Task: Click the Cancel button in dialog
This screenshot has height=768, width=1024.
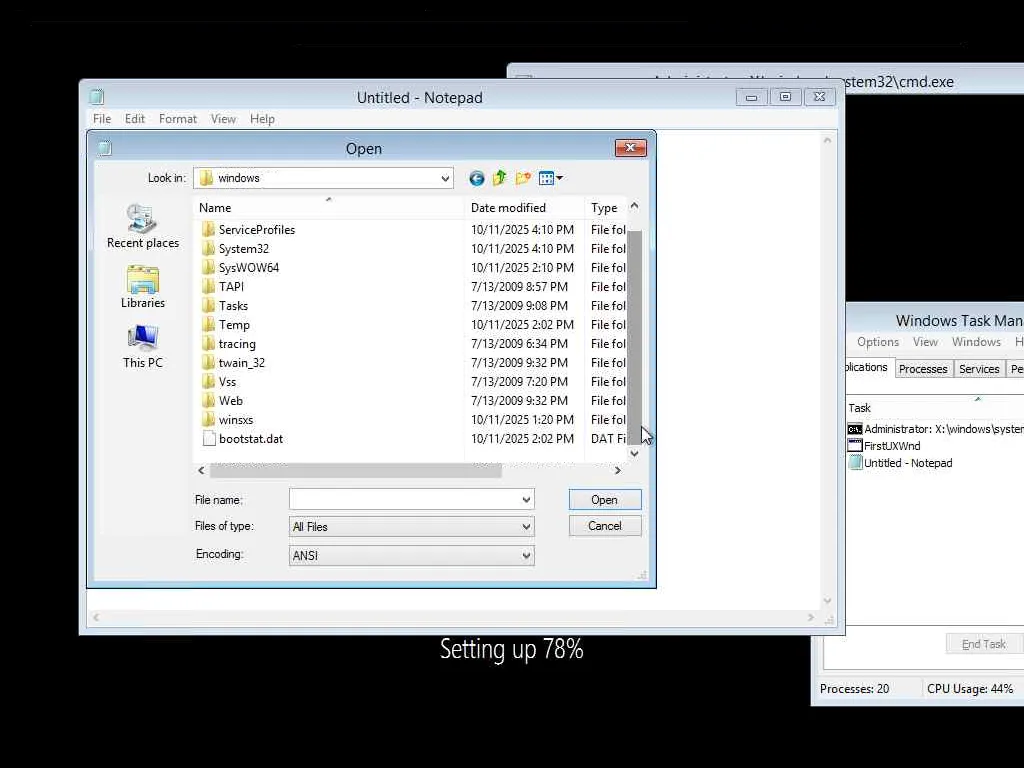Action: tap(605, 526)
